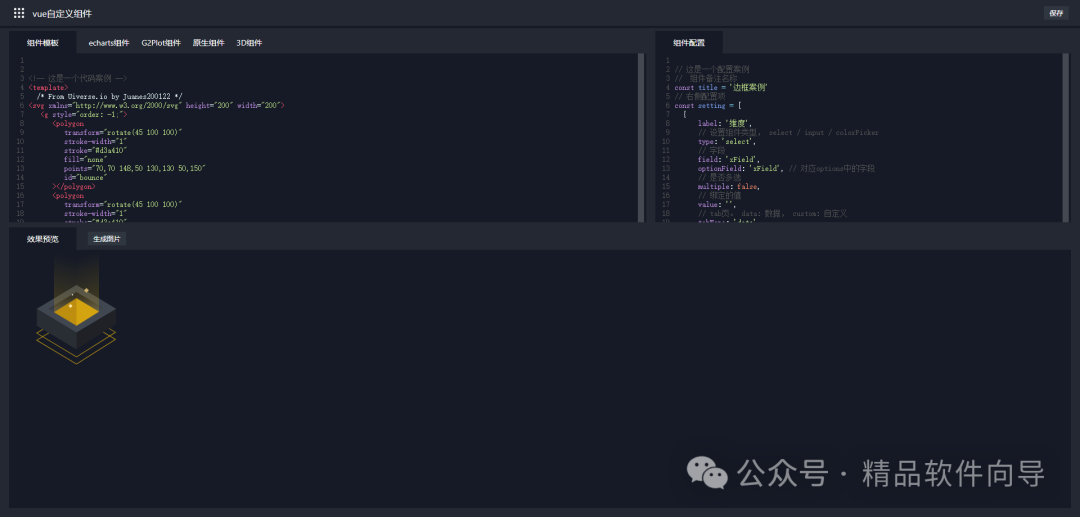This screenshot has width=1080, height=517.
Task: Click the template editor vertical scrollbar
Action: point(641,138)
